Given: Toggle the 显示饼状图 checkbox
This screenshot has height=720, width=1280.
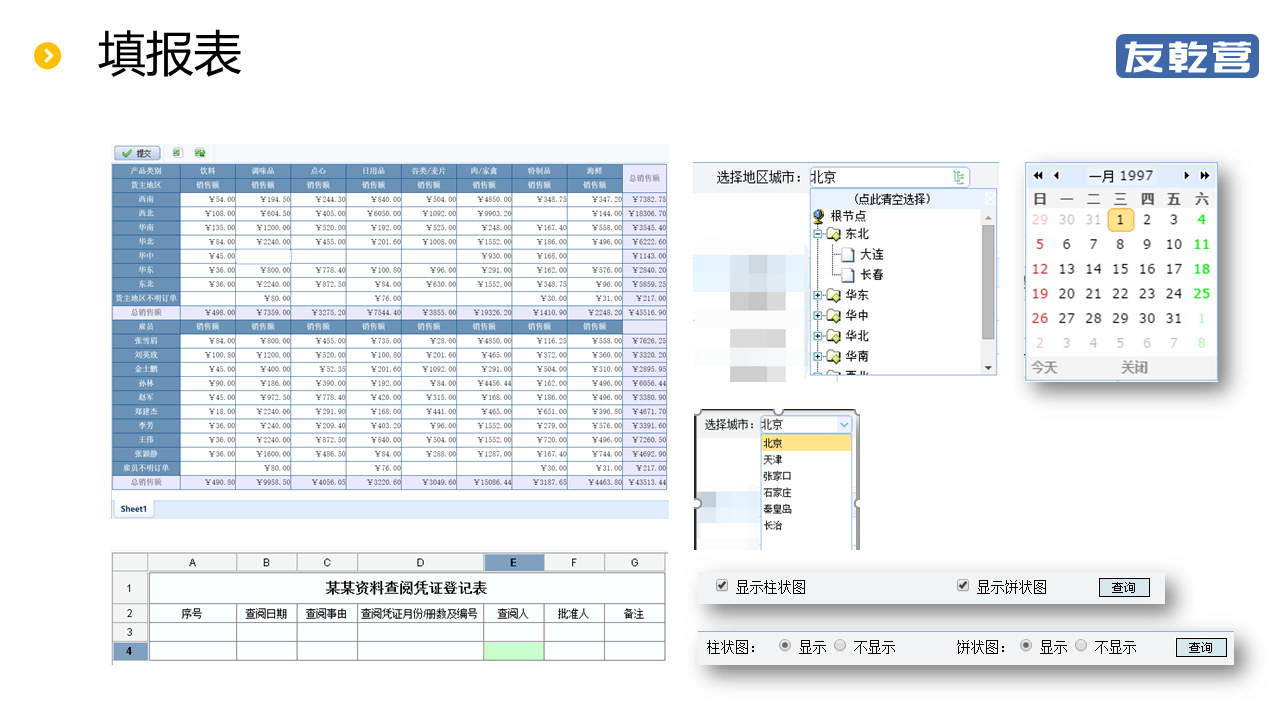Looking at the screenshot, I should click(963, 586).
